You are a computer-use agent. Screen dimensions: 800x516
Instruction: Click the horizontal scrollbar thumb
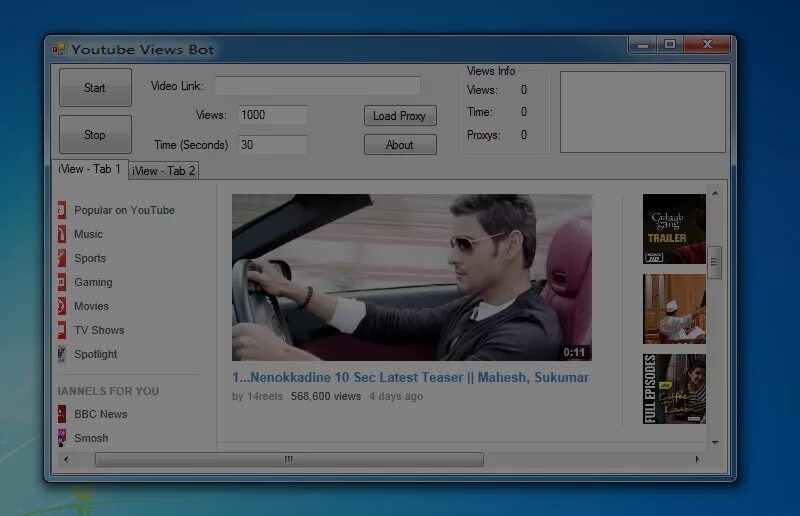click(x=289, y=459)
